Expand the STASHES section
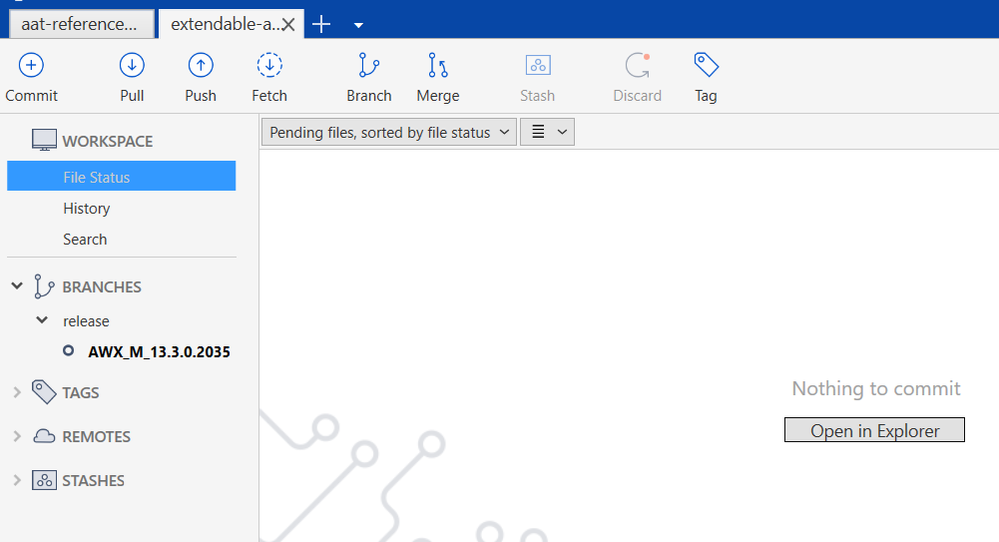This screenshot has height=542, width=999. point(17,480)
